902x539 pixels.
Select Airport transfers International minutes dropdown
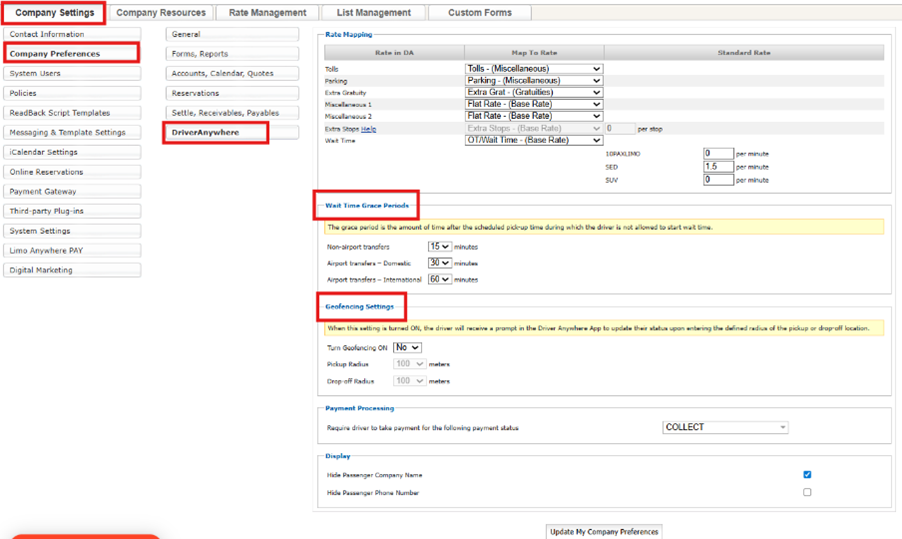point(439,279)
